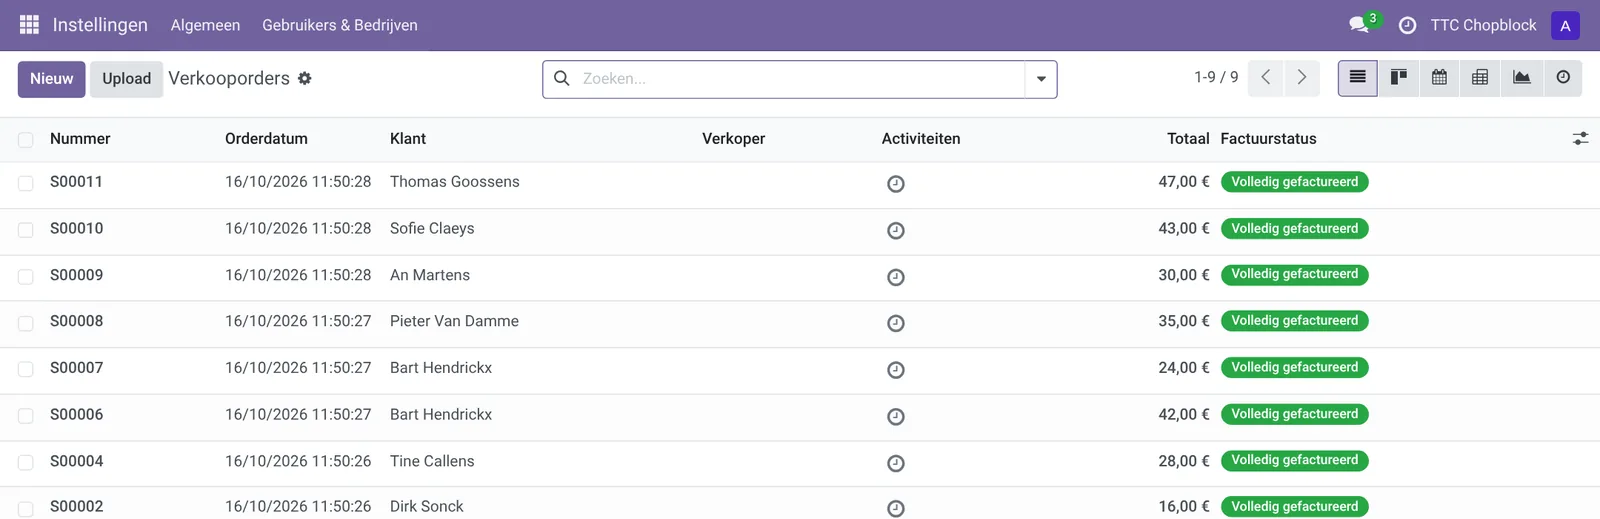This screenshot has width=1600, height=519.
Task: Select checkbox for order S00006
Action: (x=26, y=416)
